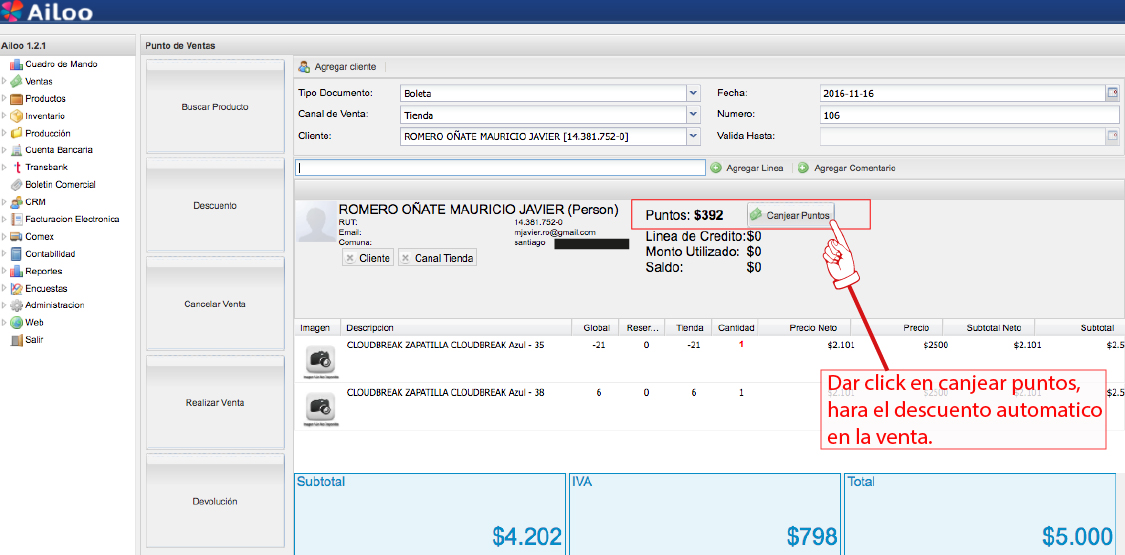This screenshot has width=1125, height=555.
Task: Select Boletin Comercial in the sidebar
Action: pos(60,184)
